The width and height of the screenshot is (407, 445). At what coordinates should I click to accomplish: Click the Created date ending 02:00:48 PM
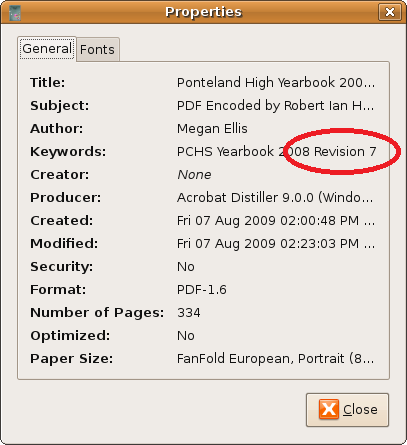coord(276,221)
